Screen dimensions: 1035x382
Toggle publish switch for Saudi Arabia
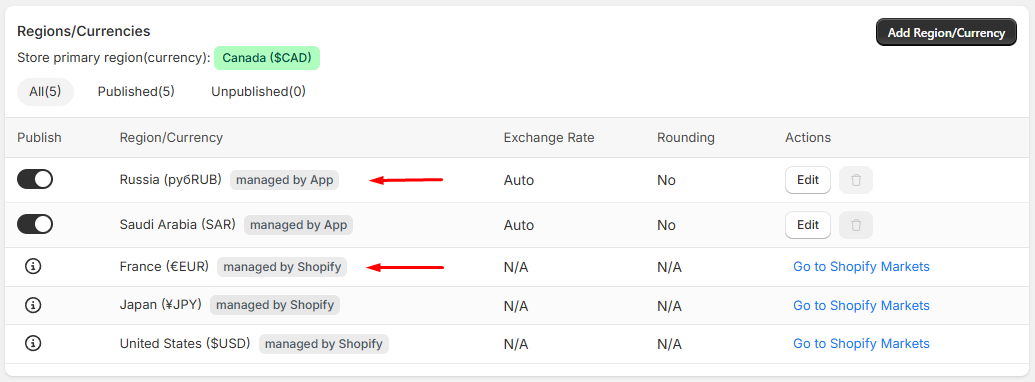point(35,224)
